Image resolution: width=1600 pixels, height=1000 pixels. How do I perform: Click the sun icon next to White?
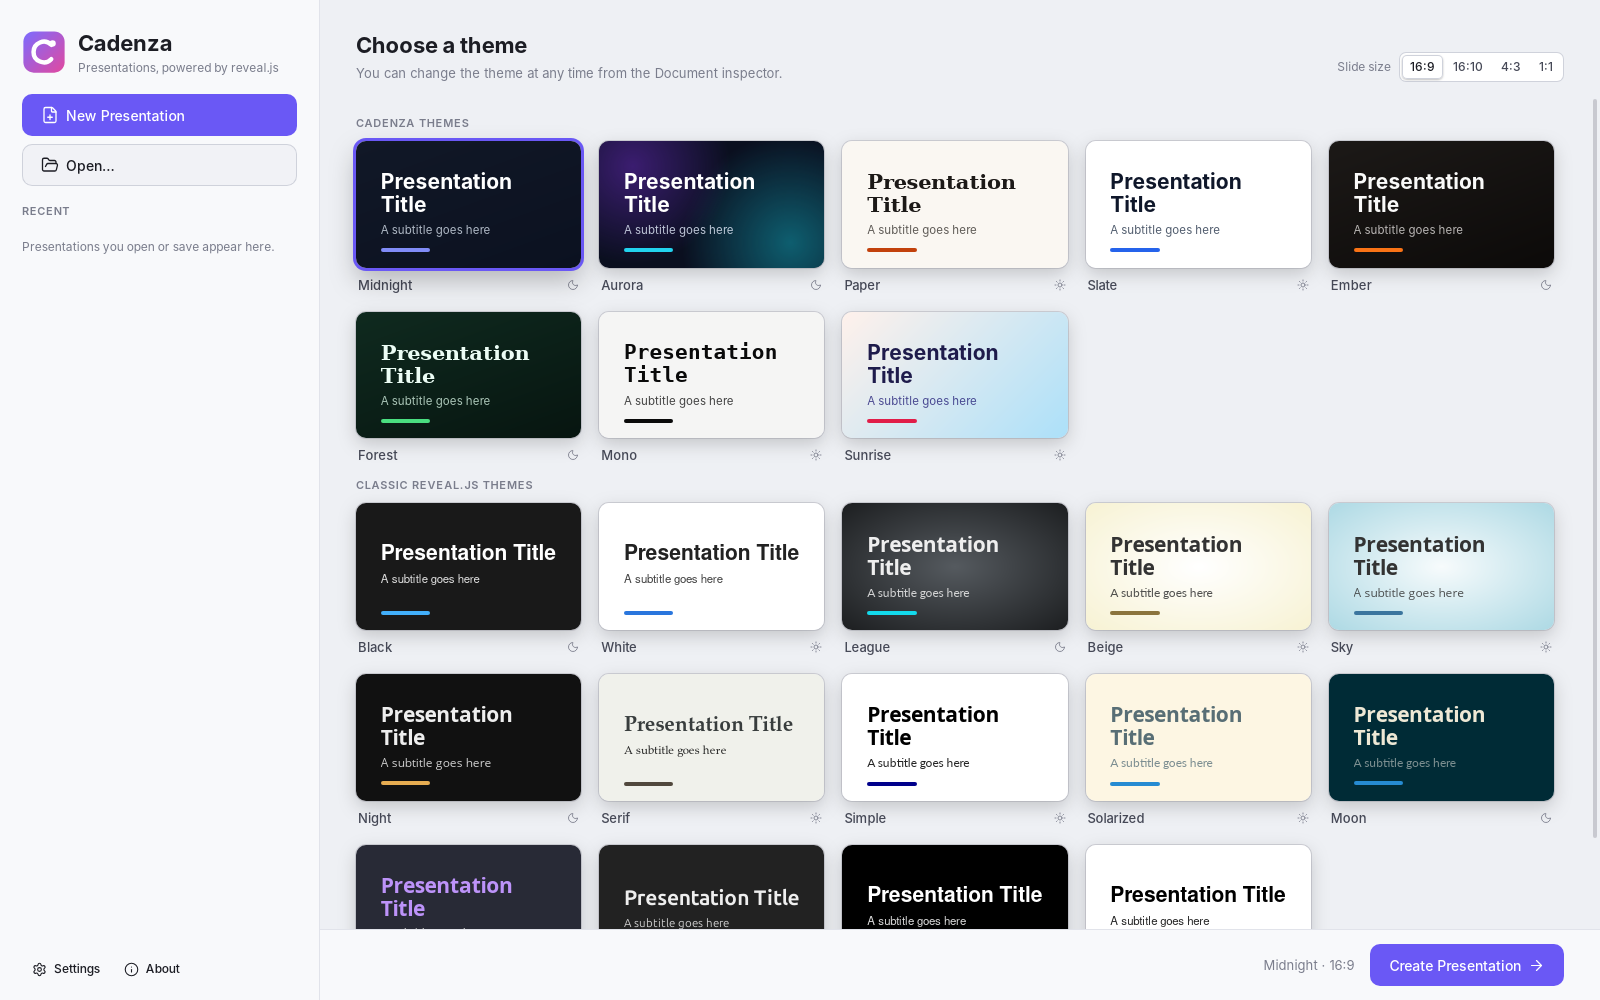pyautogui.click(x=816, y=647)
